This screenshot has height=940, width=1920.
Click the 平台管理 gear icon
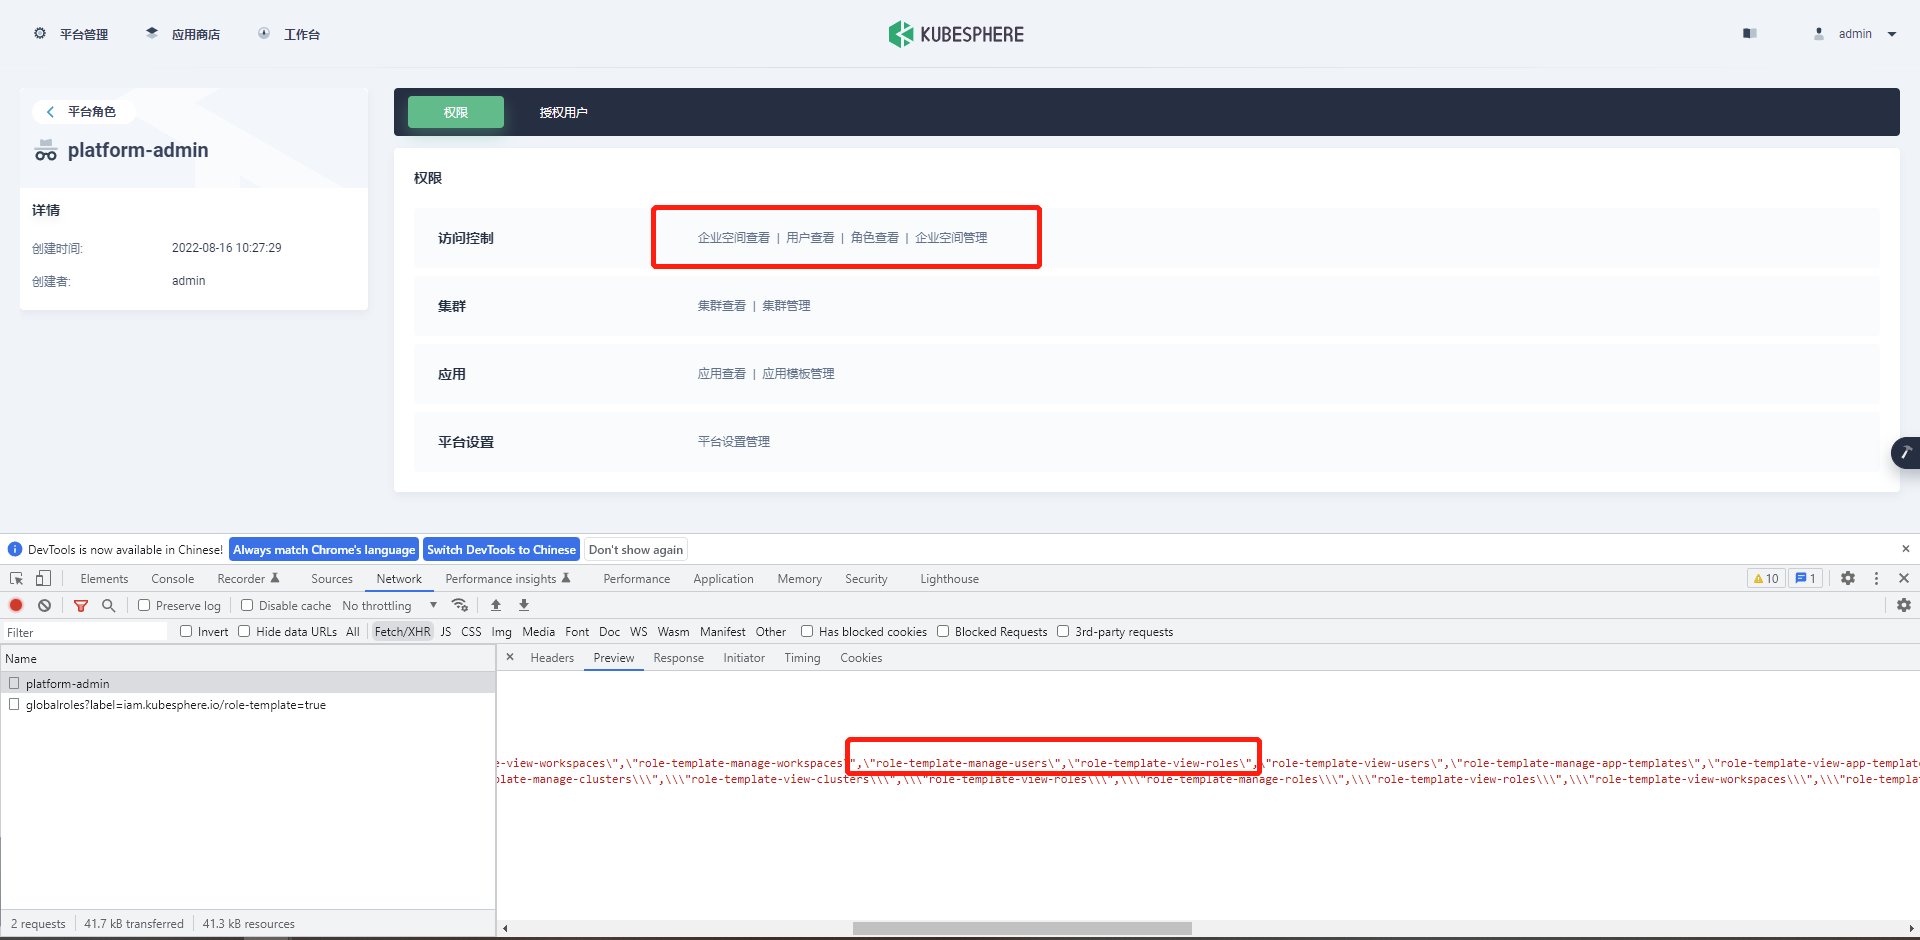point(39,33)
